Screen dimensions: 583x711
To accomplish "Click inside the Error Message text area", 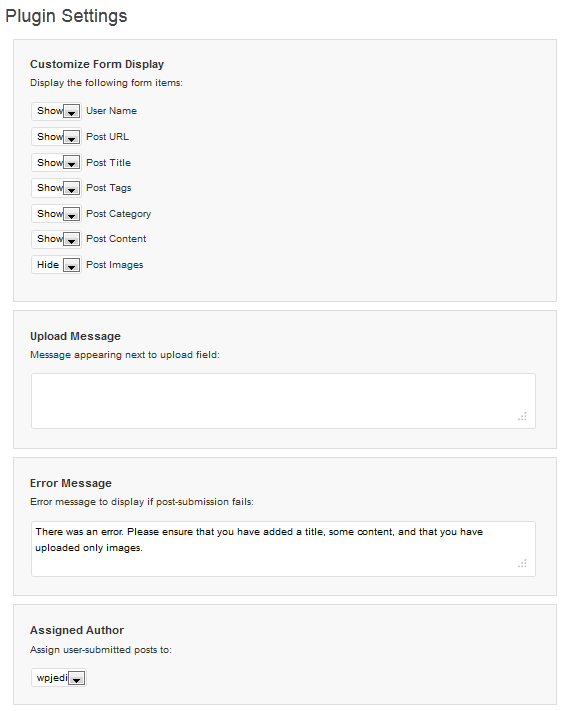I will (283, 549).
